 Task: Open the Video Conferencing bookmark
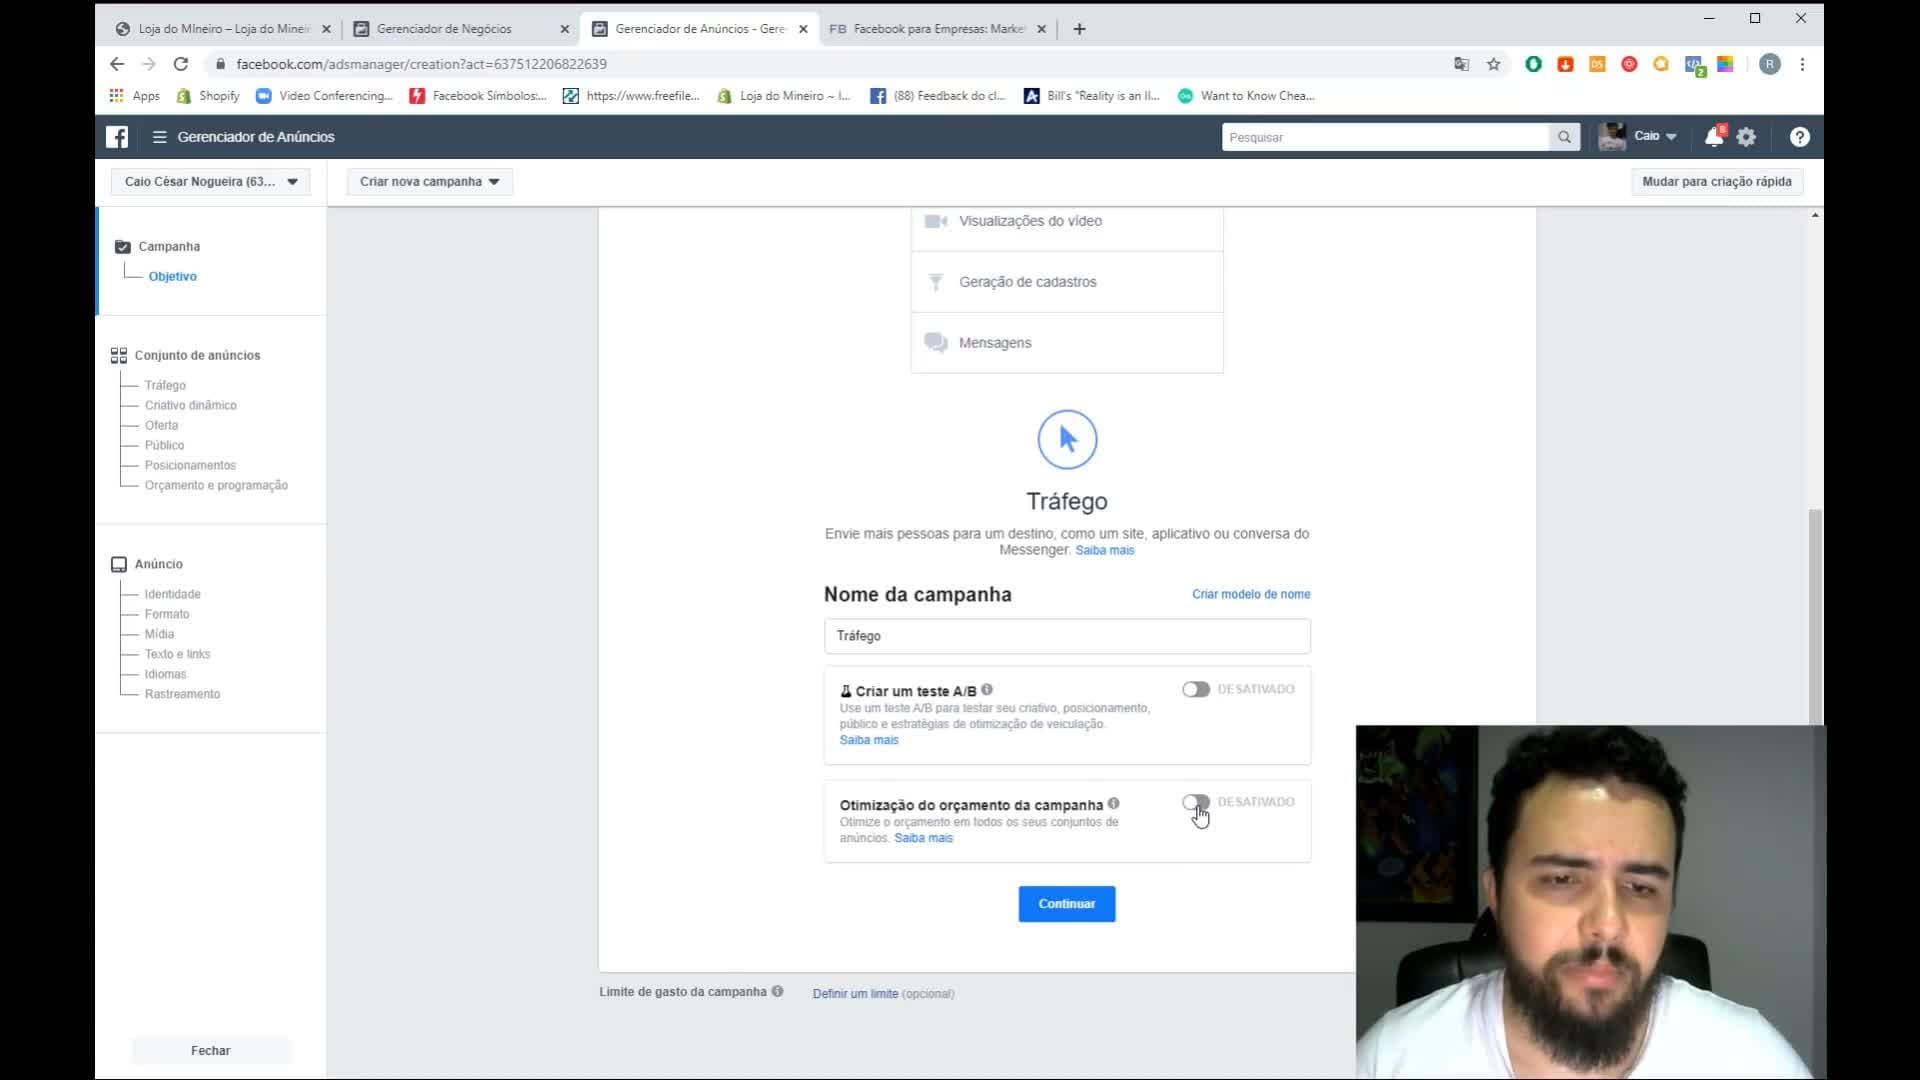(x=324, y=96)
